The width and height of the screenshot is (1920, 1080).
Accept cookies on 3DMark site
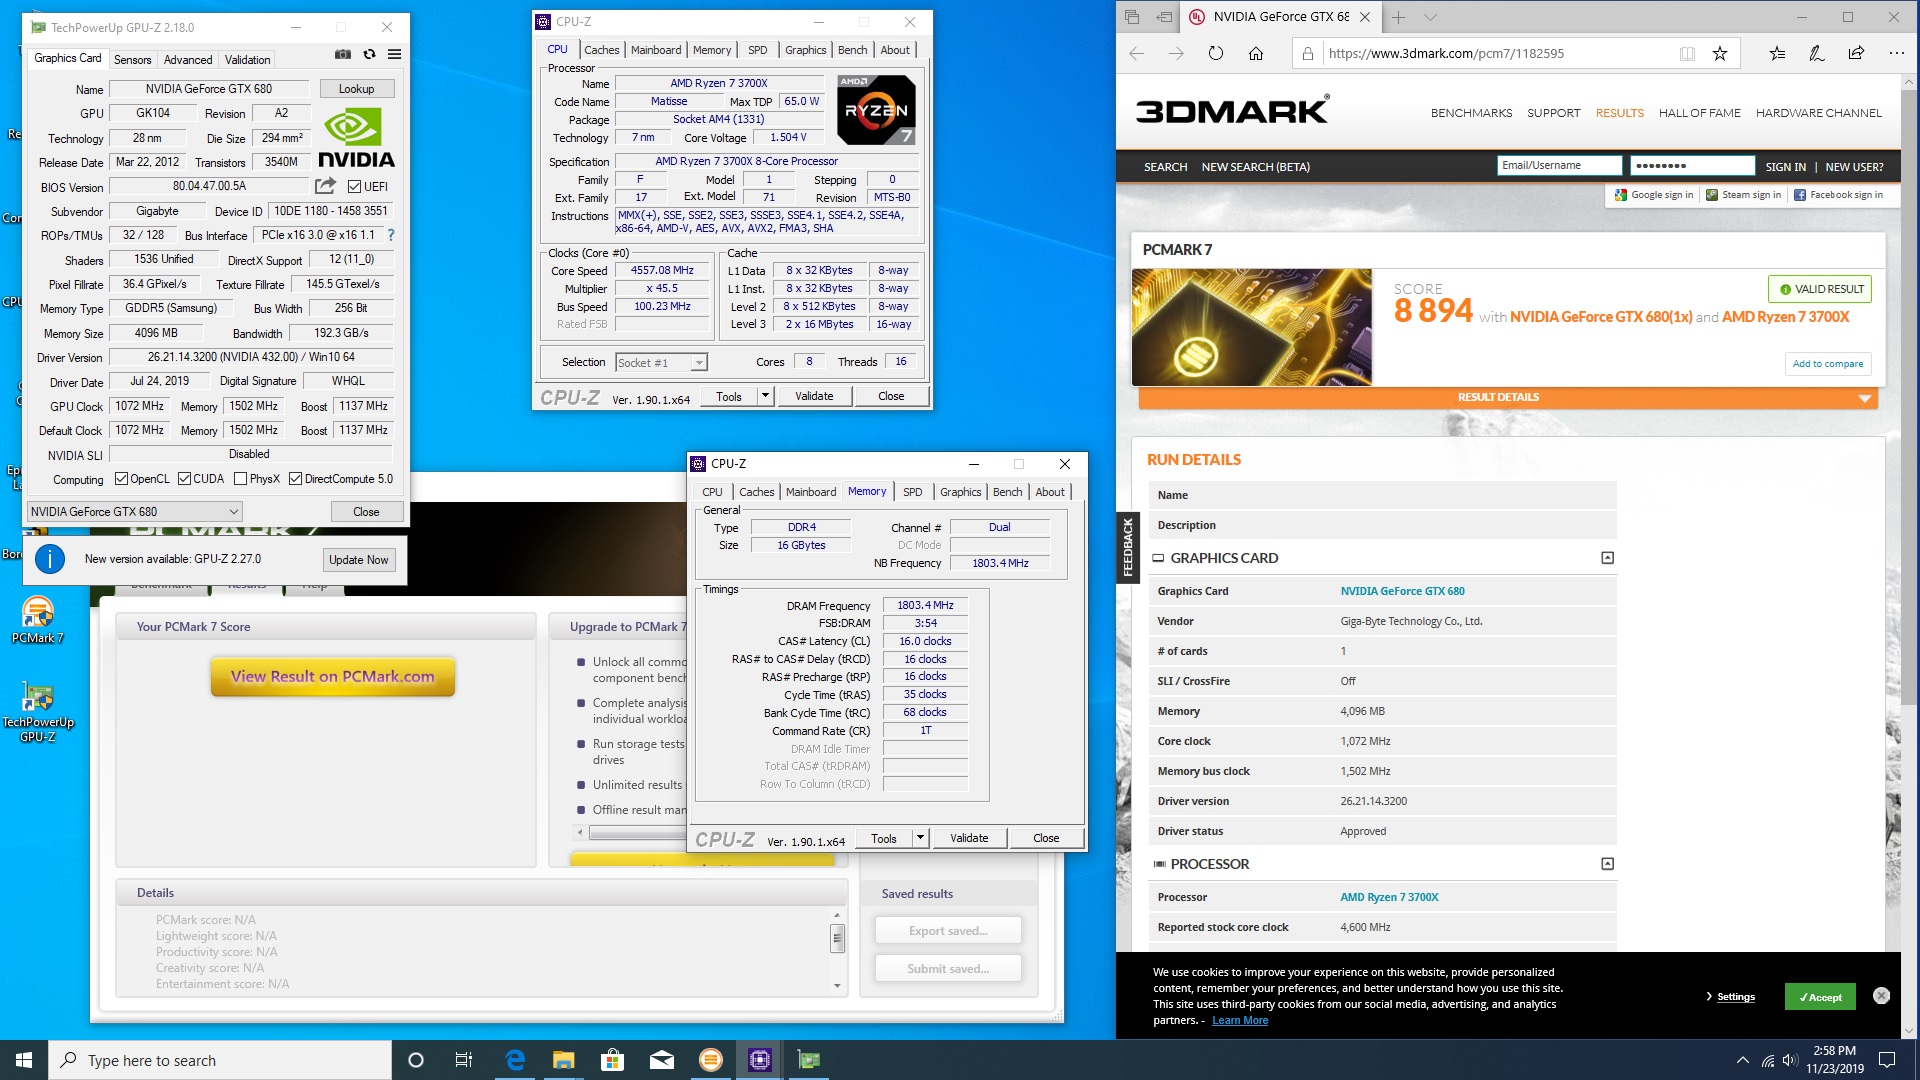coord(1820,997)
